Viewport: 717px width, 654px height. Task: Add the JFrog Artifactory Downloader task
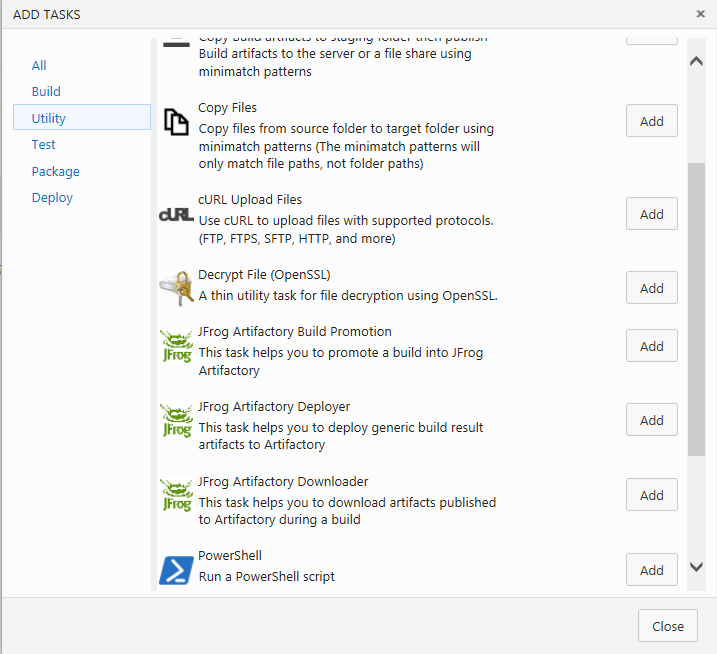[x=652, y=495]
